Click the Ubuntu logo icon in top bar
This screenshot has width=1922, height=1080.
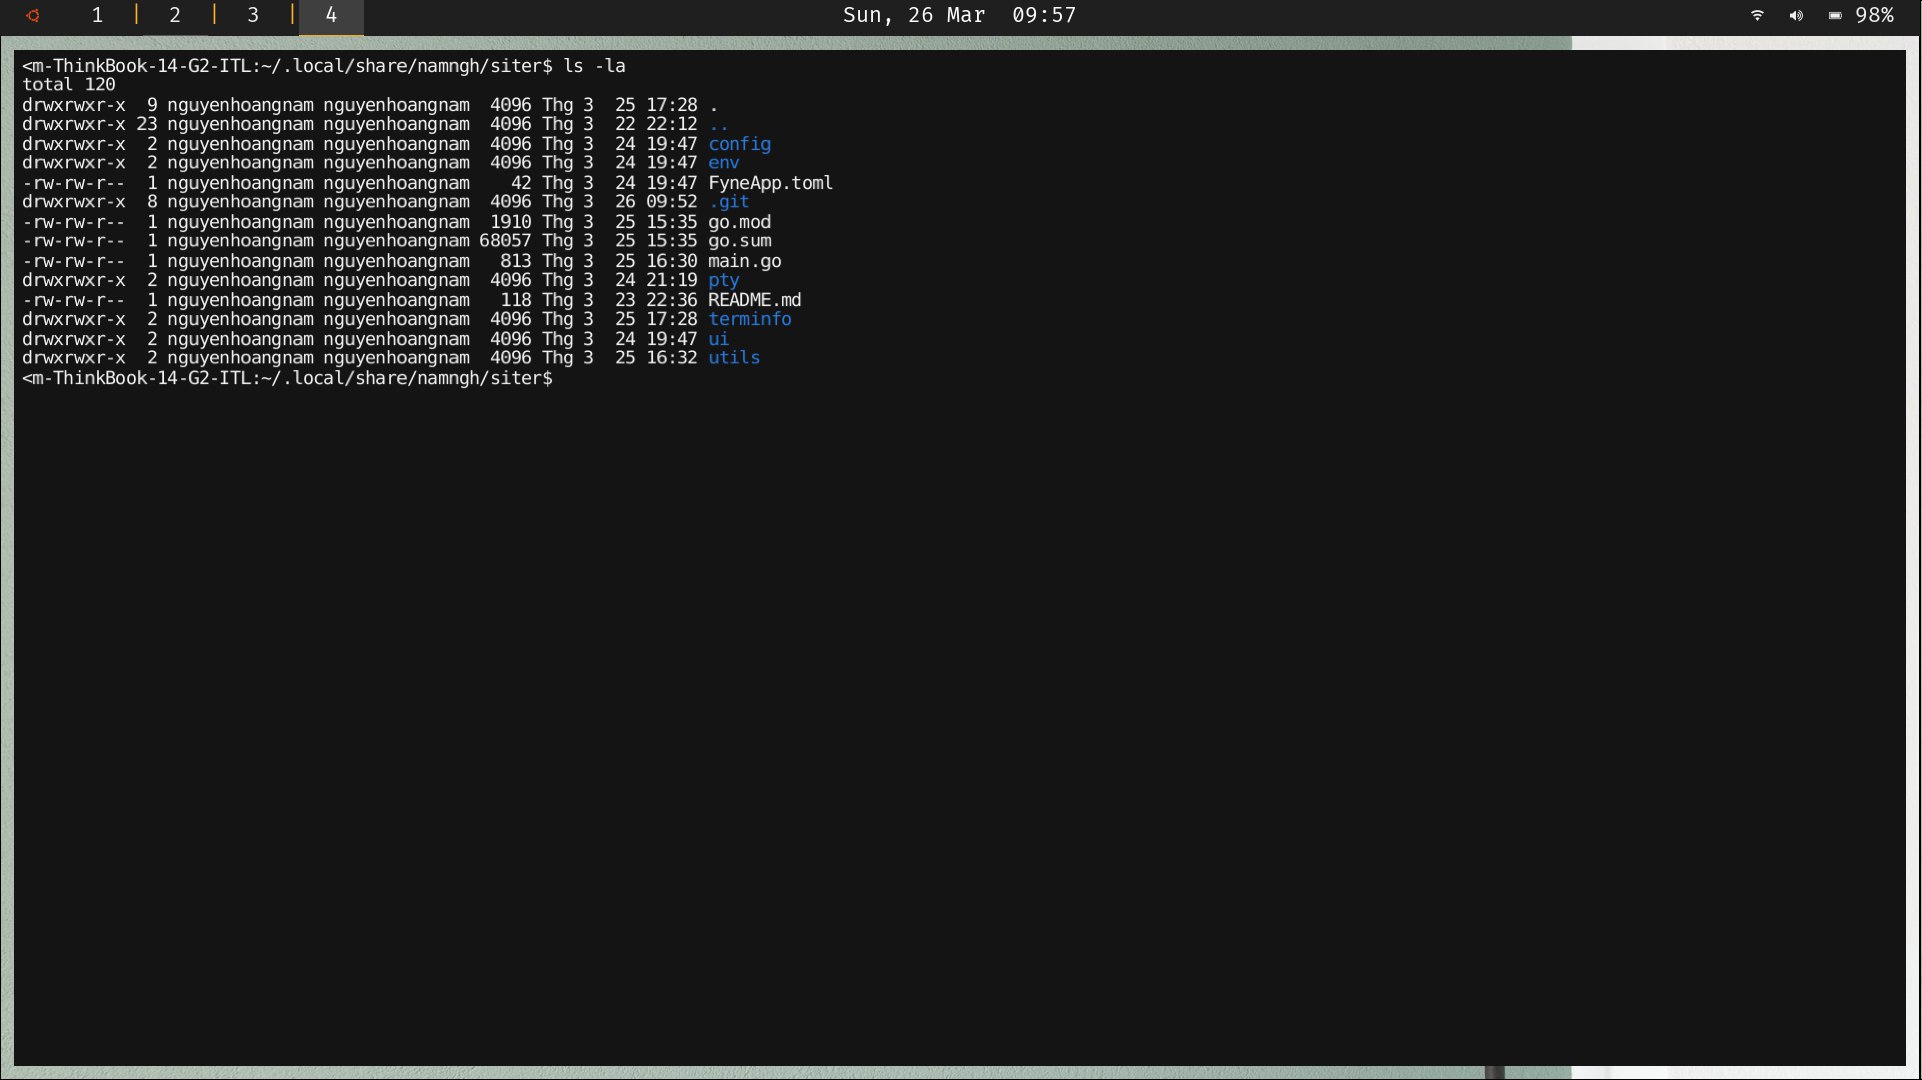point(33,16)
